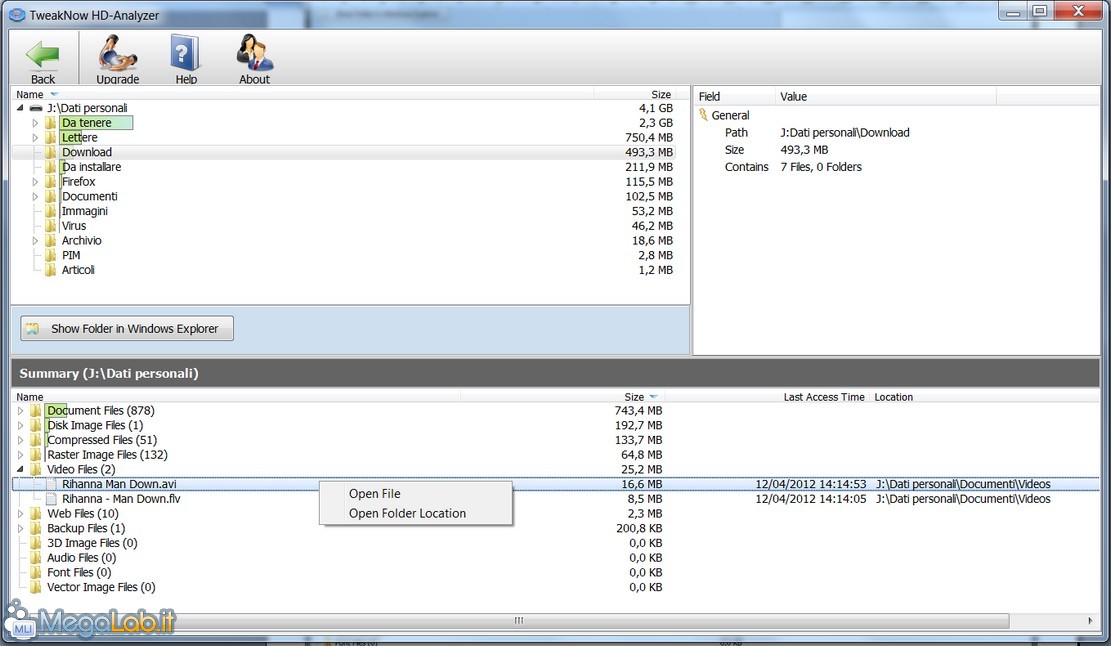The image size is (1111, 646).
Task: Click the Video Files category icon
Action: click(x=35, y=470)
